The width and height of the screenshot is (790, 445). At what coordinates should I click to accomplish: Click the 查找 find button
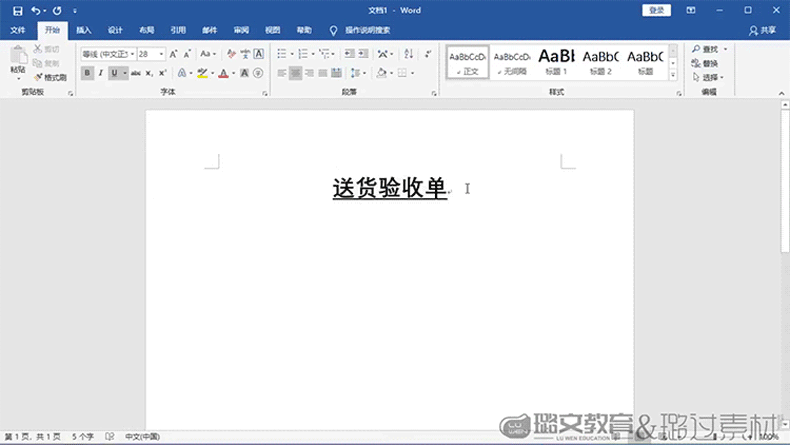click(705, 49)
